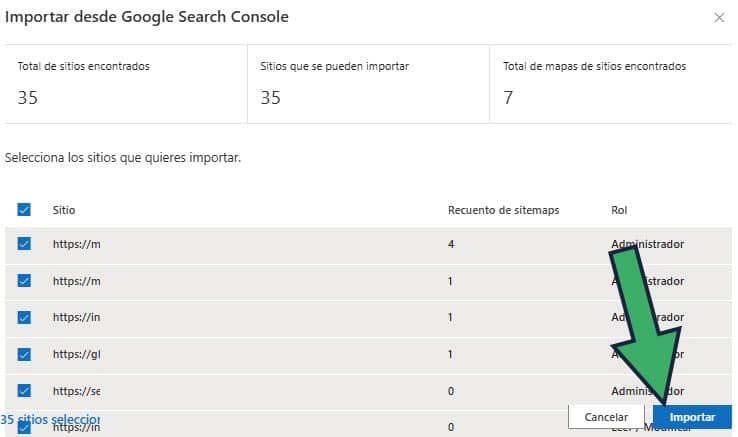Click the Total de mapas de sitios value 7
This screenshot has height=437, width=738.
[508, 97]
